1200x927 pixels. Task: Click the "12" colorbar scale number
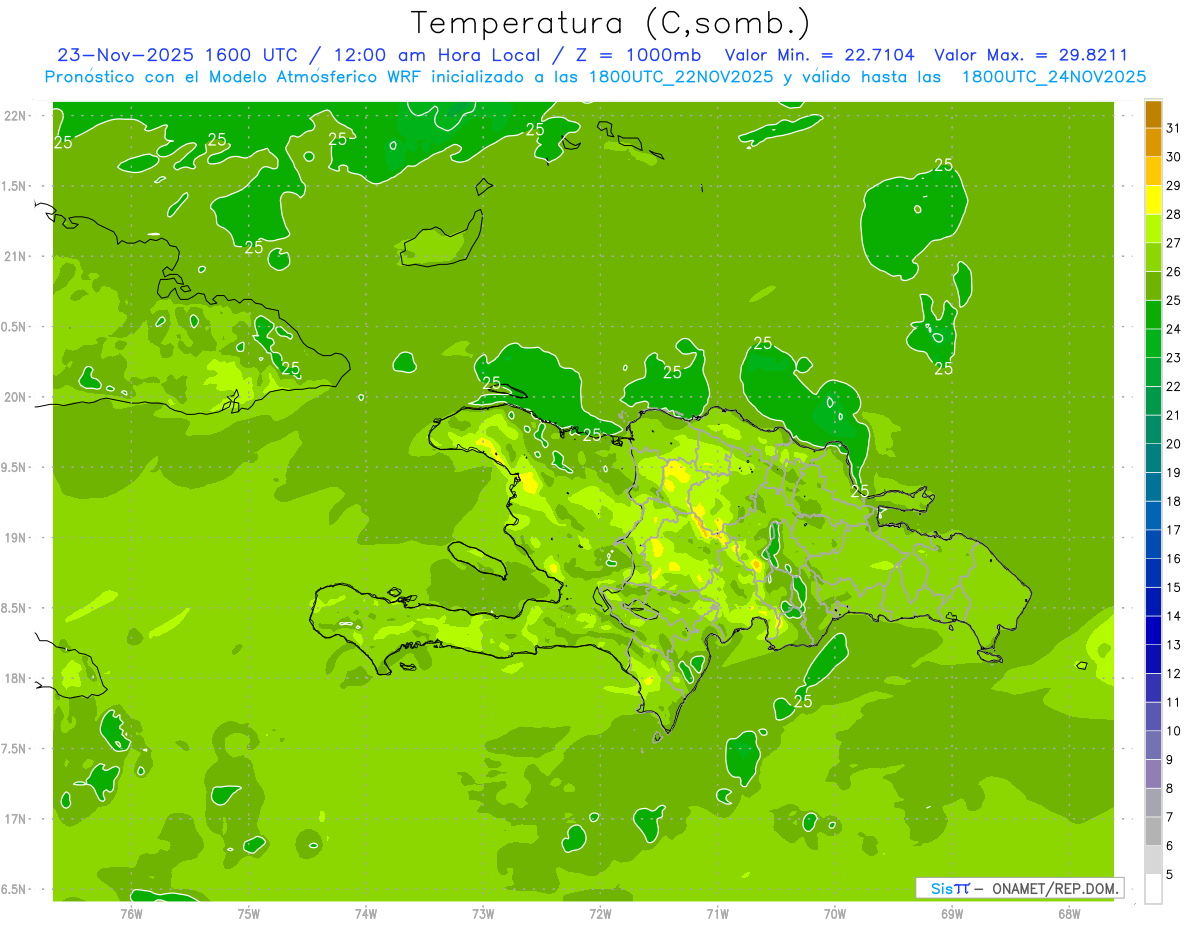1174,673
